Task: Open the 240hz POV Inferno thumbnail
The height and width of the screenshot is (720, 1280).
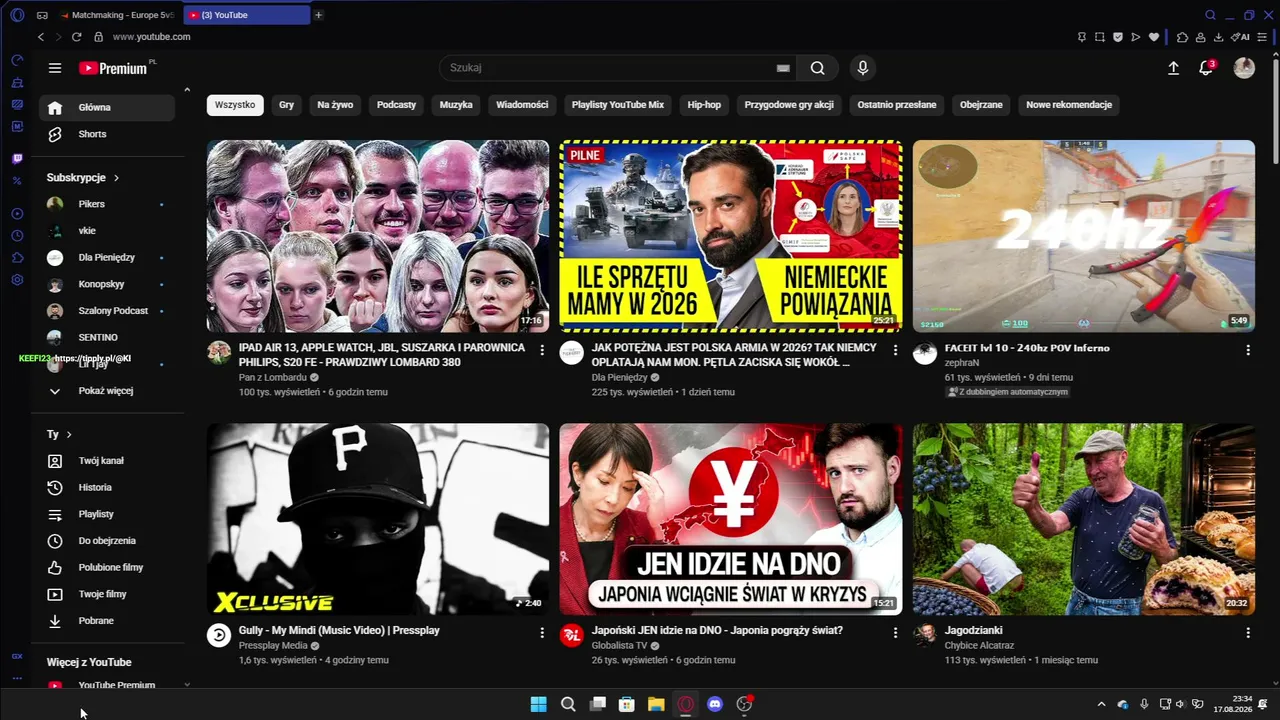Action: click(x=1084, y=236)
